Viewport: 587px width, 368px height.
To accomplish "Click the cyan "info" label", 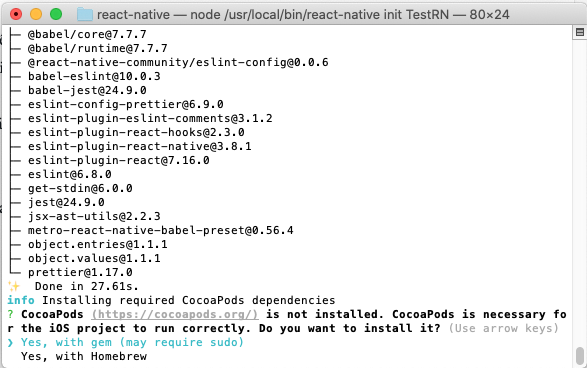I will click(21, 300).
